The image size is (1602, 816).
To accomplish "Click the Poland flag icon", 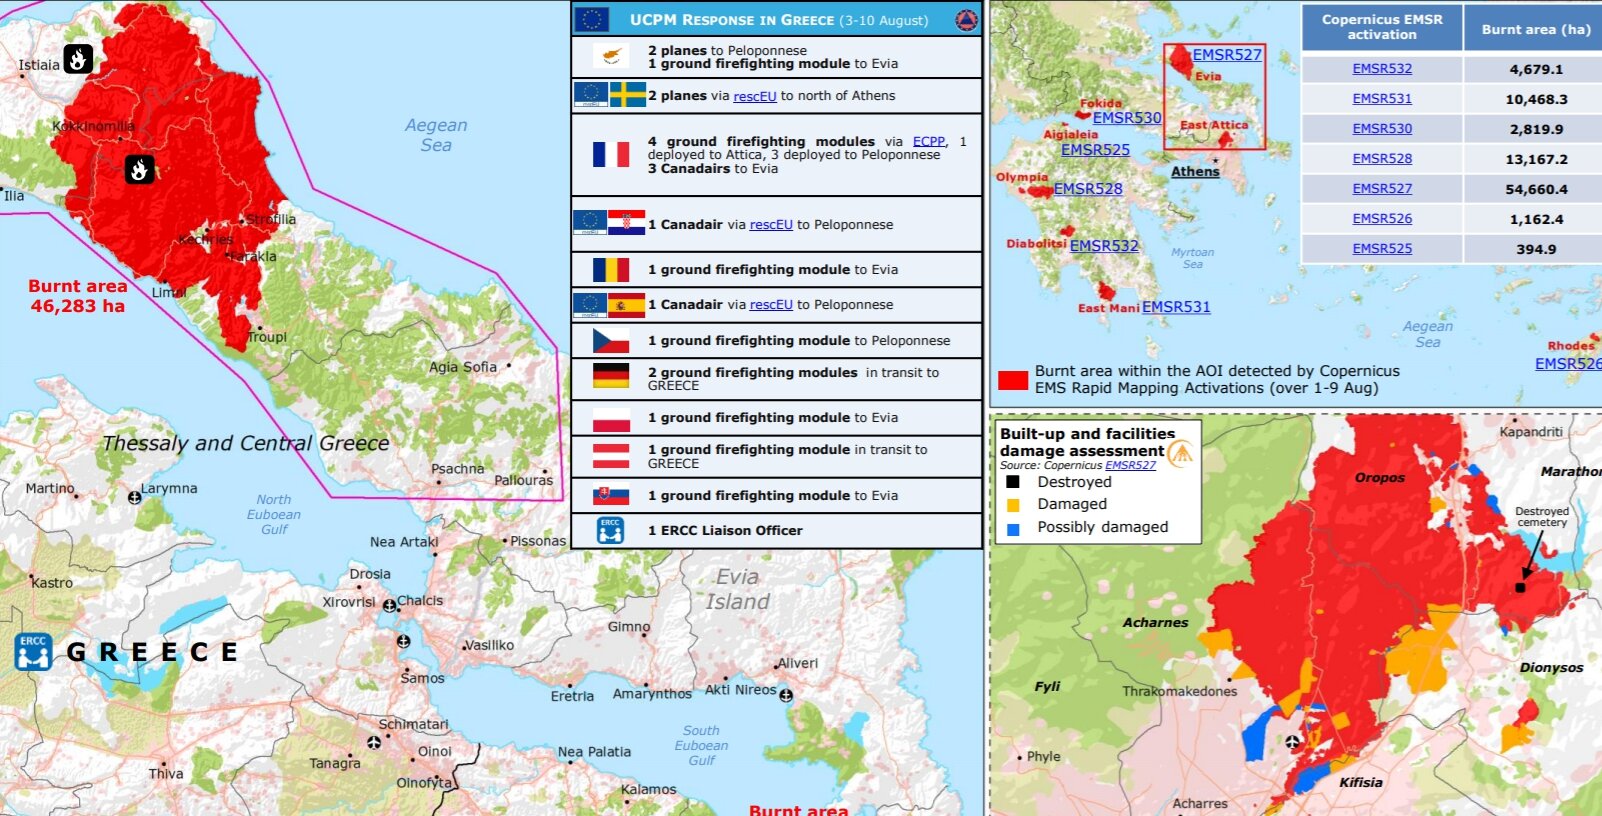I will pos(611,418).
